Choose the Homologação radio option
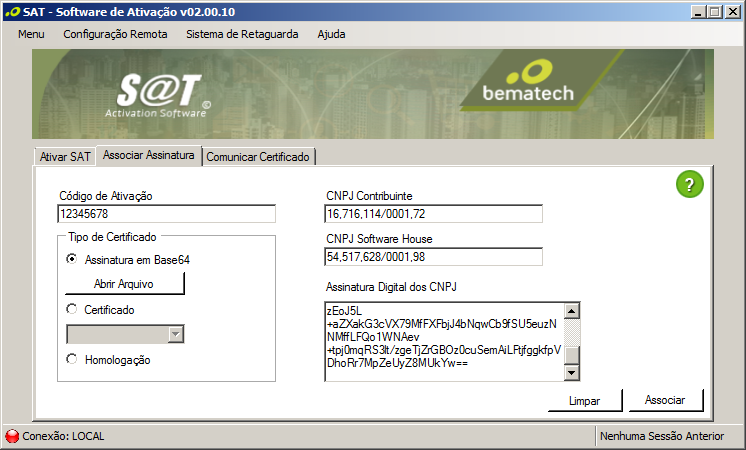This screenshot has width=746, height=450. click(71, 359)
